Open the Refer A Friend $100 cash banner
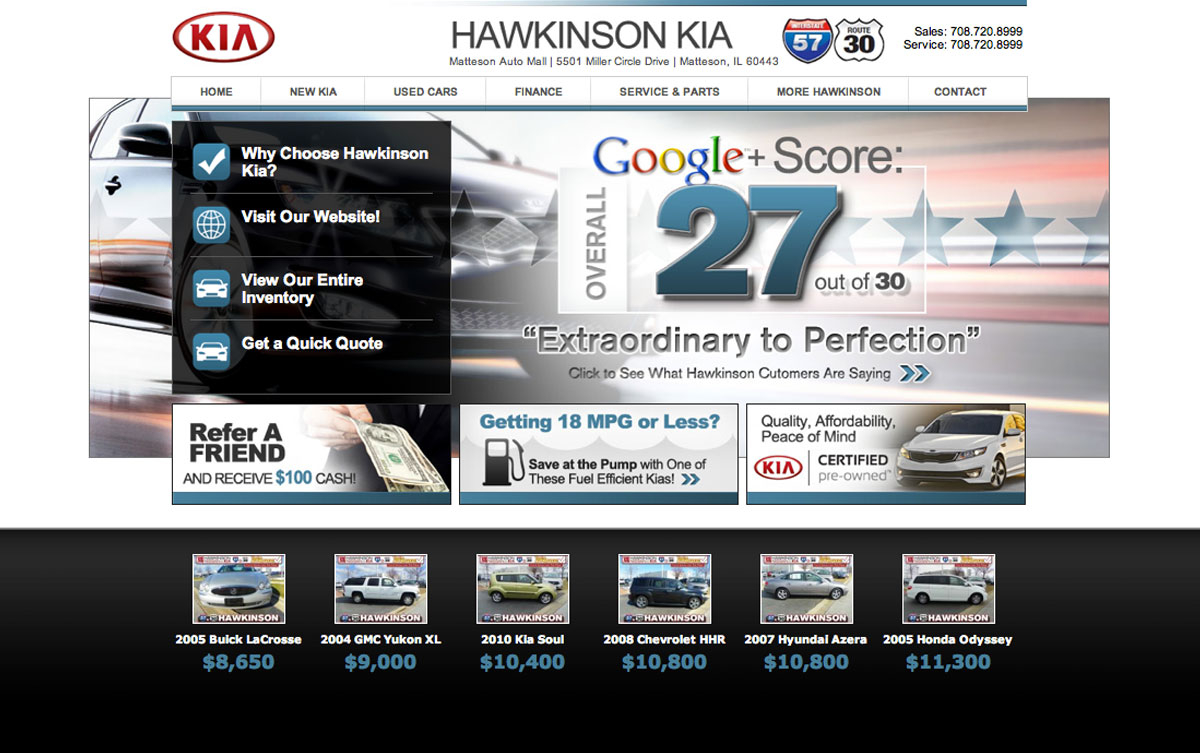The image size is (1200, 753). (311, 454)
